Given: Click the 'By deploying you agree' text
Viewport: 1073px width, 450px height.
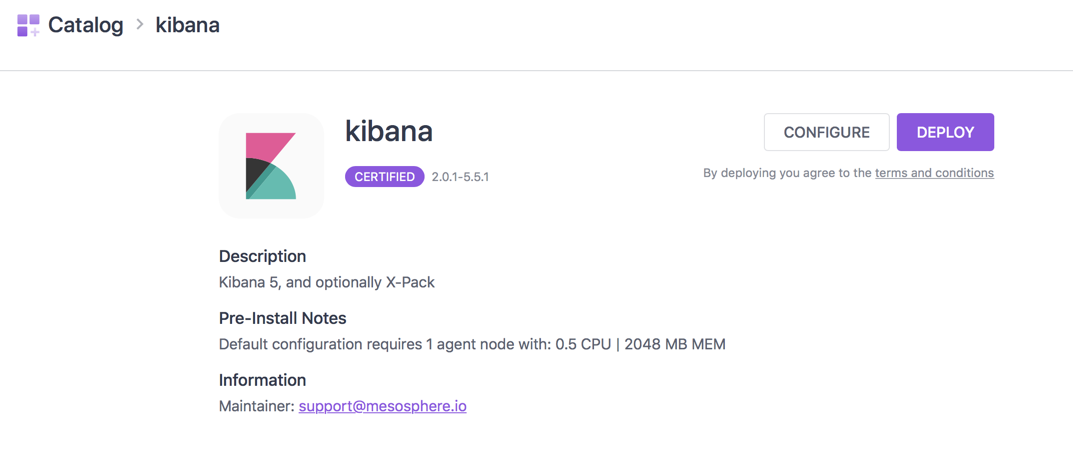Looking at the screenshot, I should coord(787,173).
